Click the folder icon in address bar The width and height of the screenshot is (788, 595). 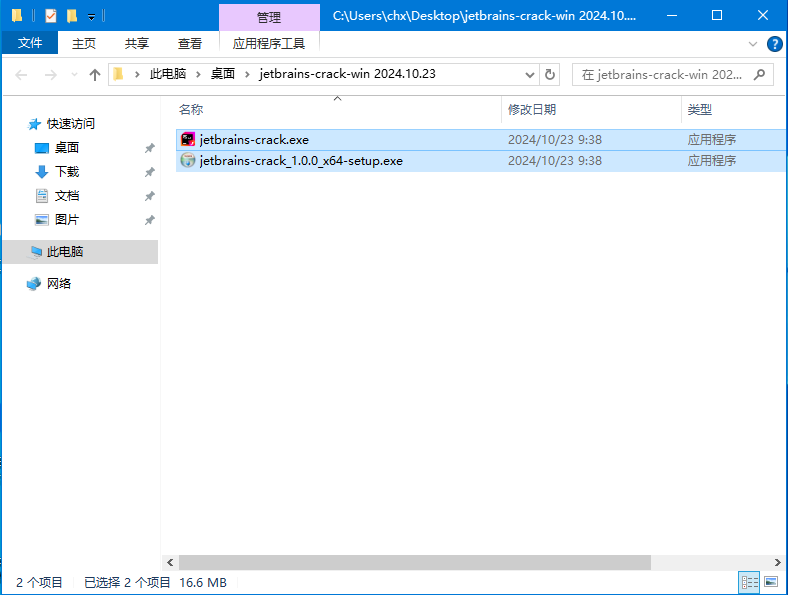point(119,74)
